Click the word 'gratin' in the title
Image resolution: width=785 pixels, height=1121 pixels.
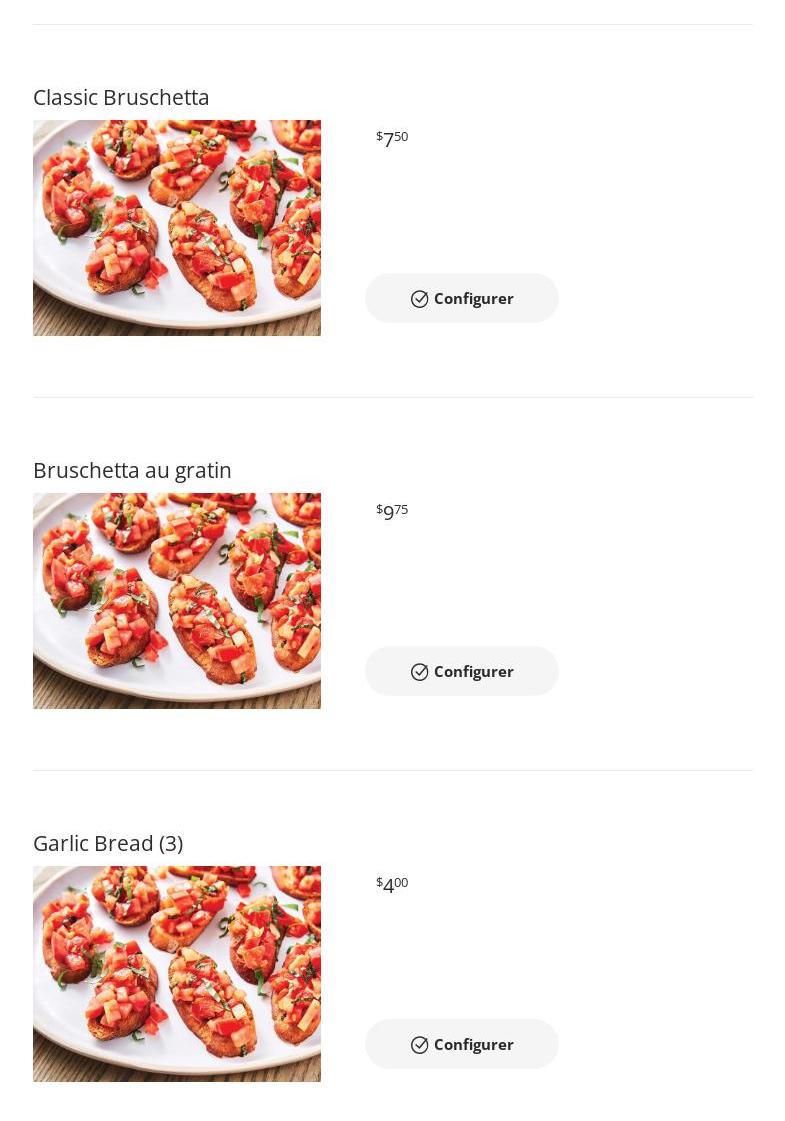[202, 471]
